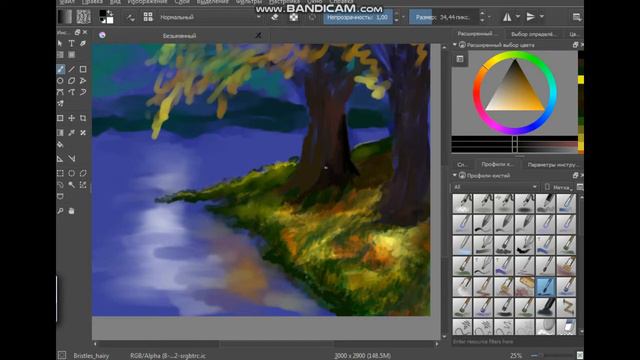Collapse the brush presets docker
Image resolution: width=640 pixels, height=360 pixels.
[455, 175]
